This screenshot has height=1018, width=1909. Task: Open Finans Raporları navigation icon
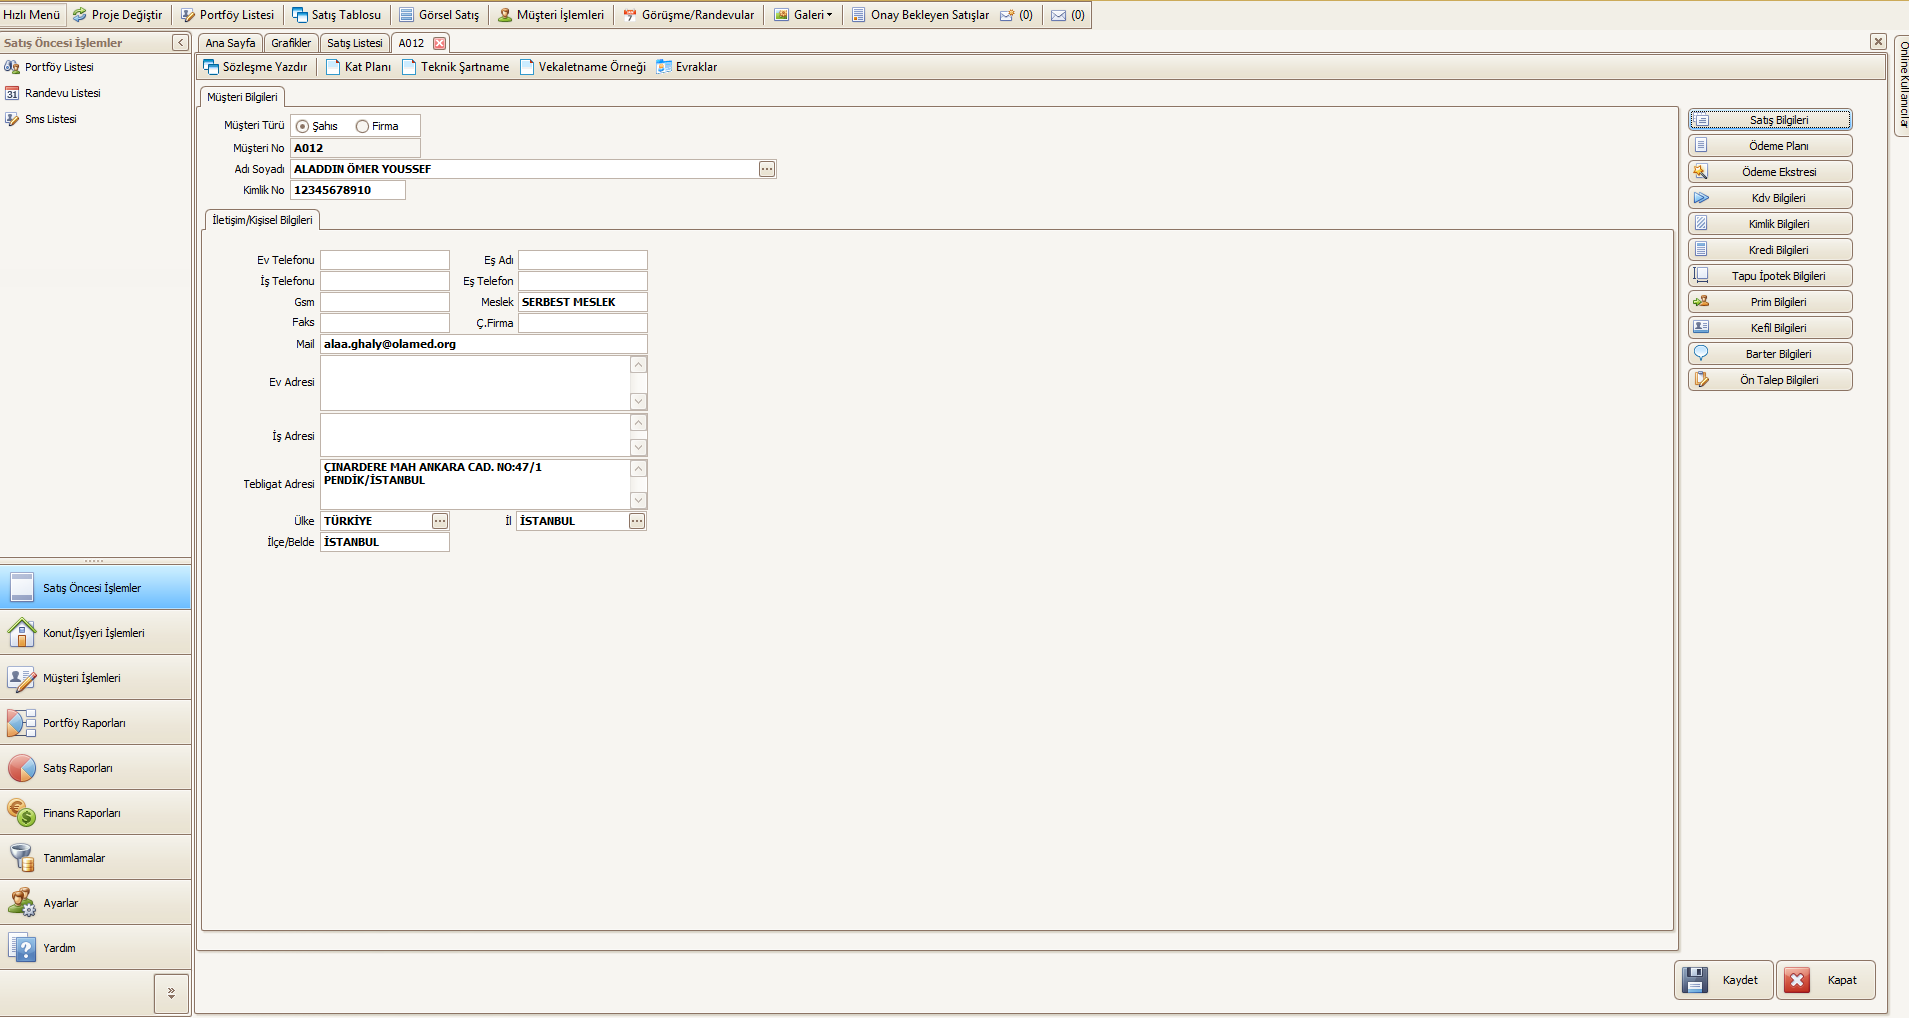pos(21,813)
